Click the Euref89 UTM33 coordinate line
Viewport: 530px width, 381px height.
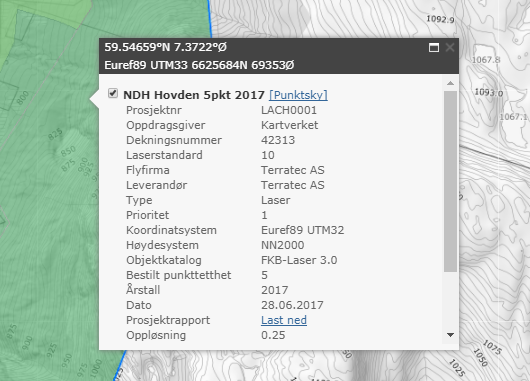tap(199, 65)
